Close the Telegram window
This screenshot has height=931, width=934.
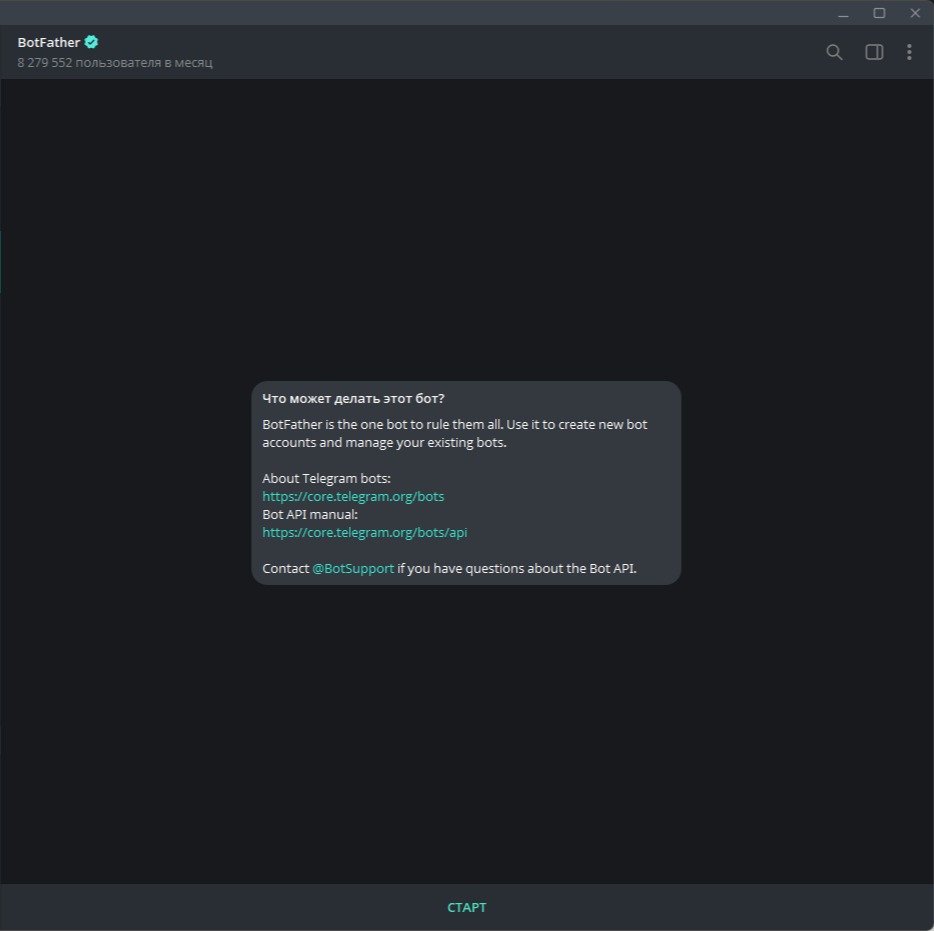pyautogui.click(x=916, y=13)
